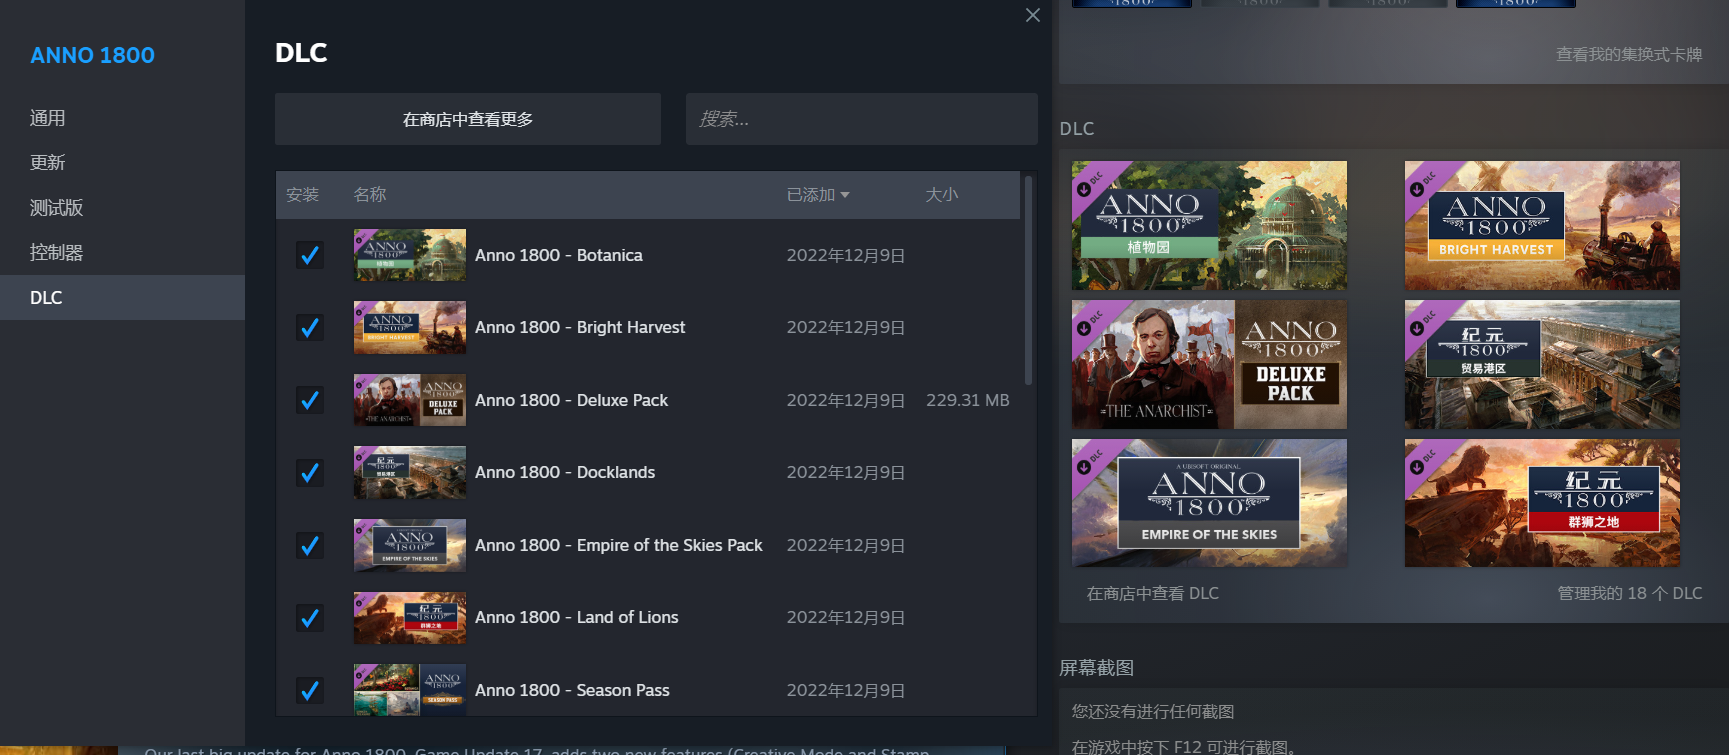Click the 在商店中查看更多 button
1729x755 pixels.
(x=468, y=119)
